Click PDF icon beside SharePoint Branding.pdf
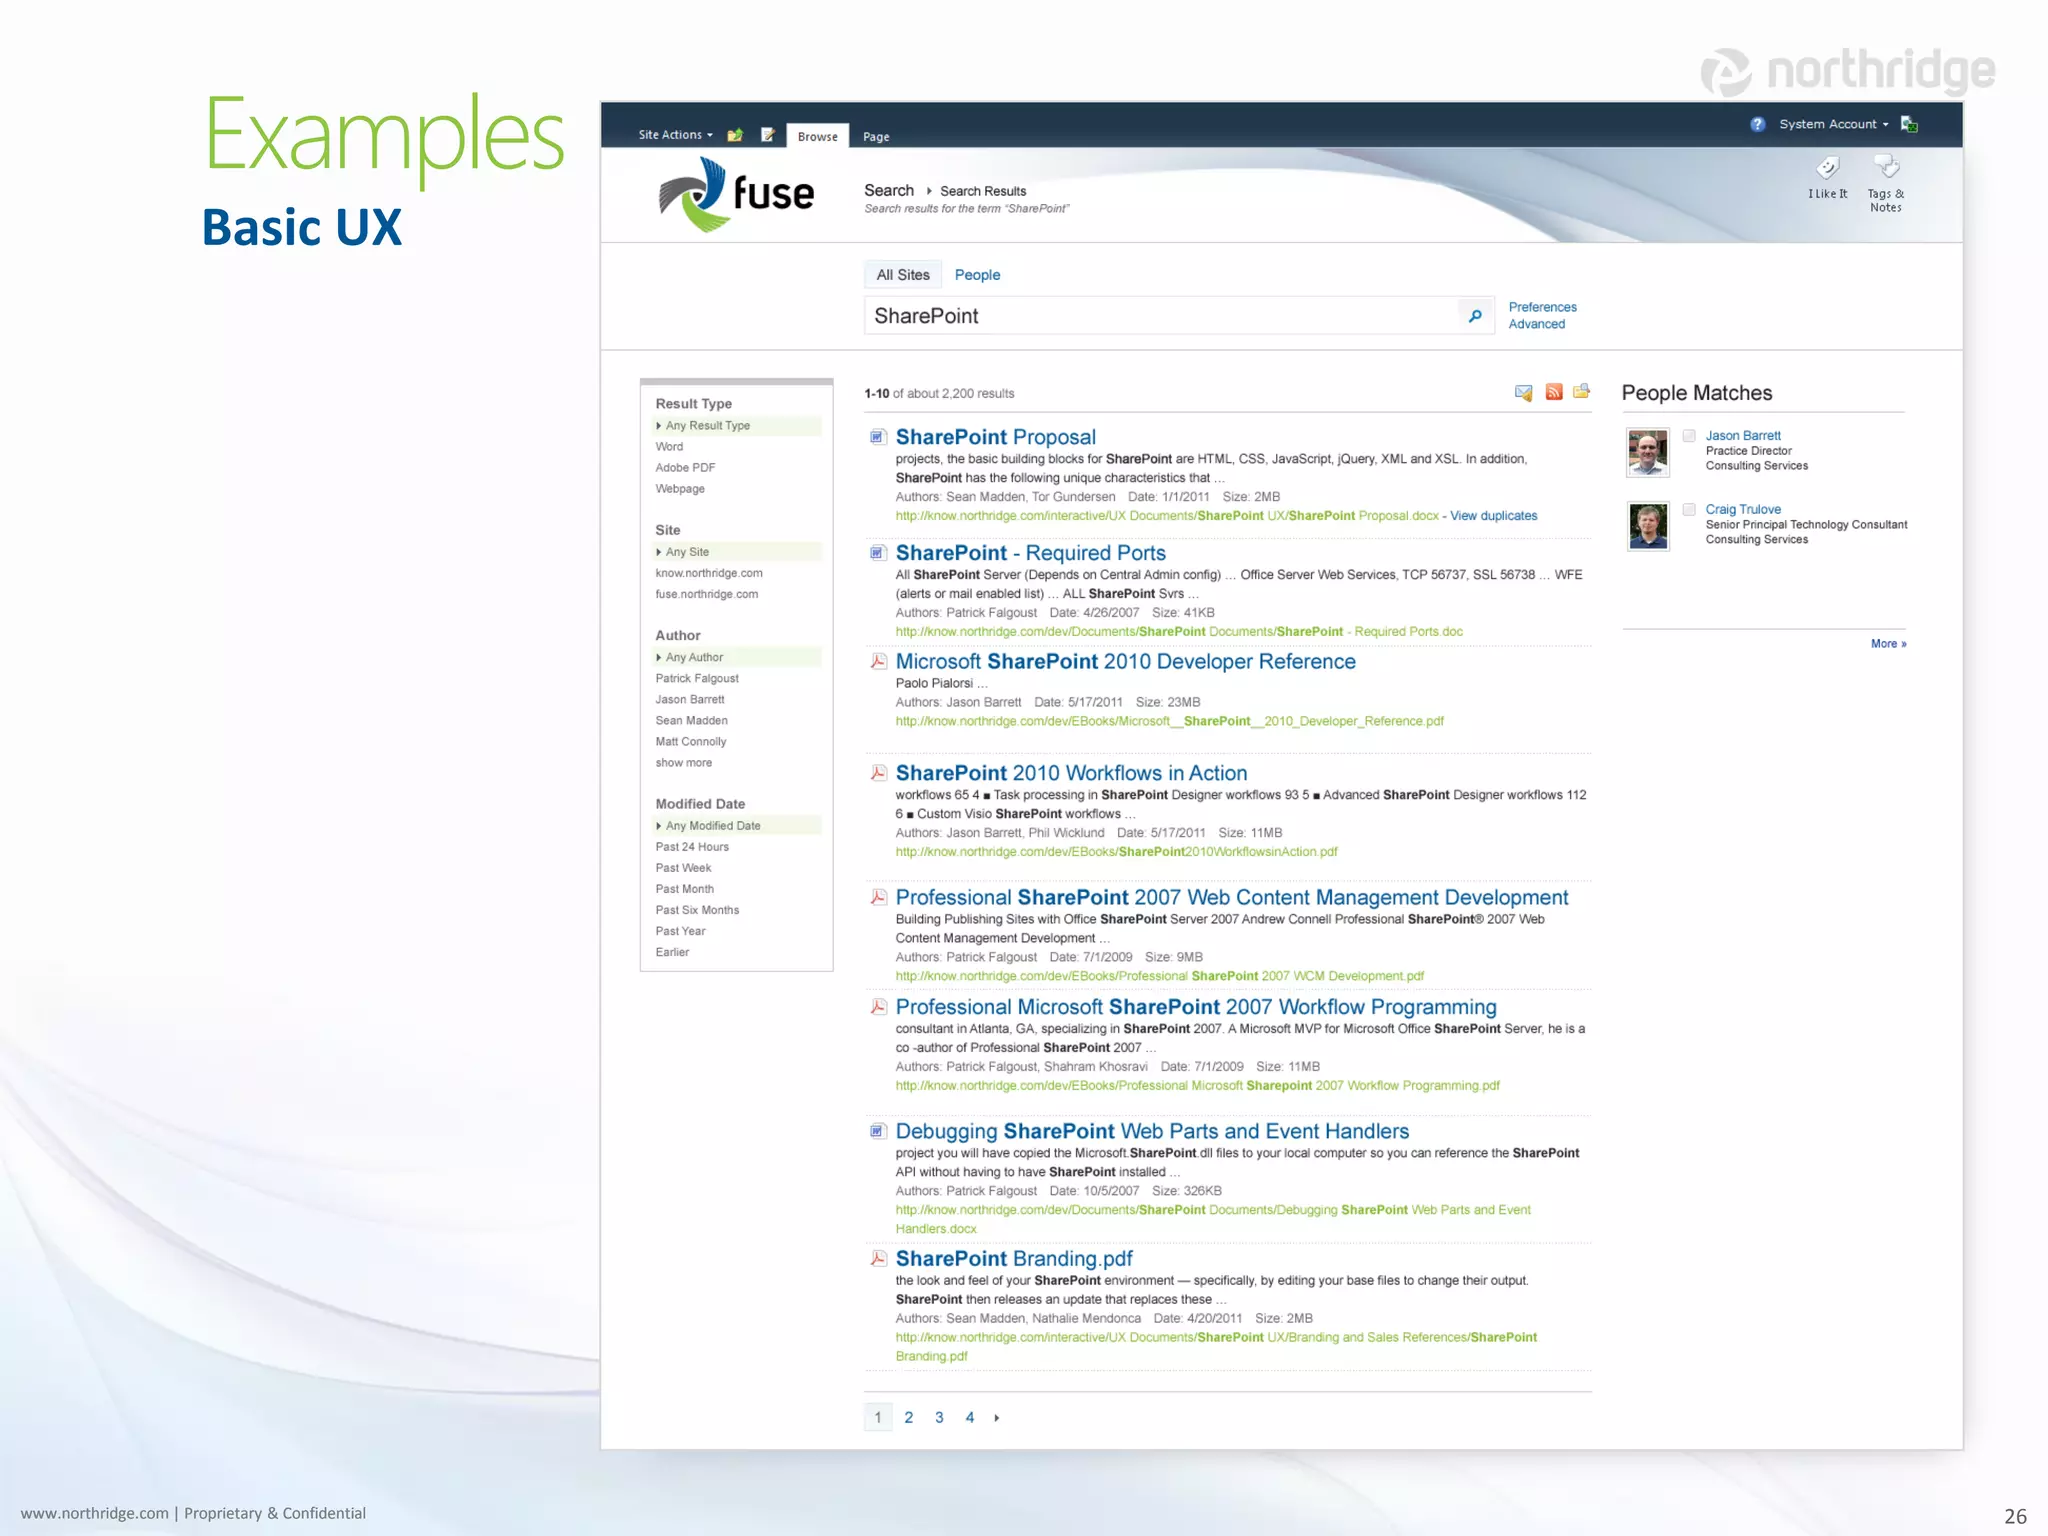The width and height of the screenshot is (2048, 1536). pos(878,1259)
